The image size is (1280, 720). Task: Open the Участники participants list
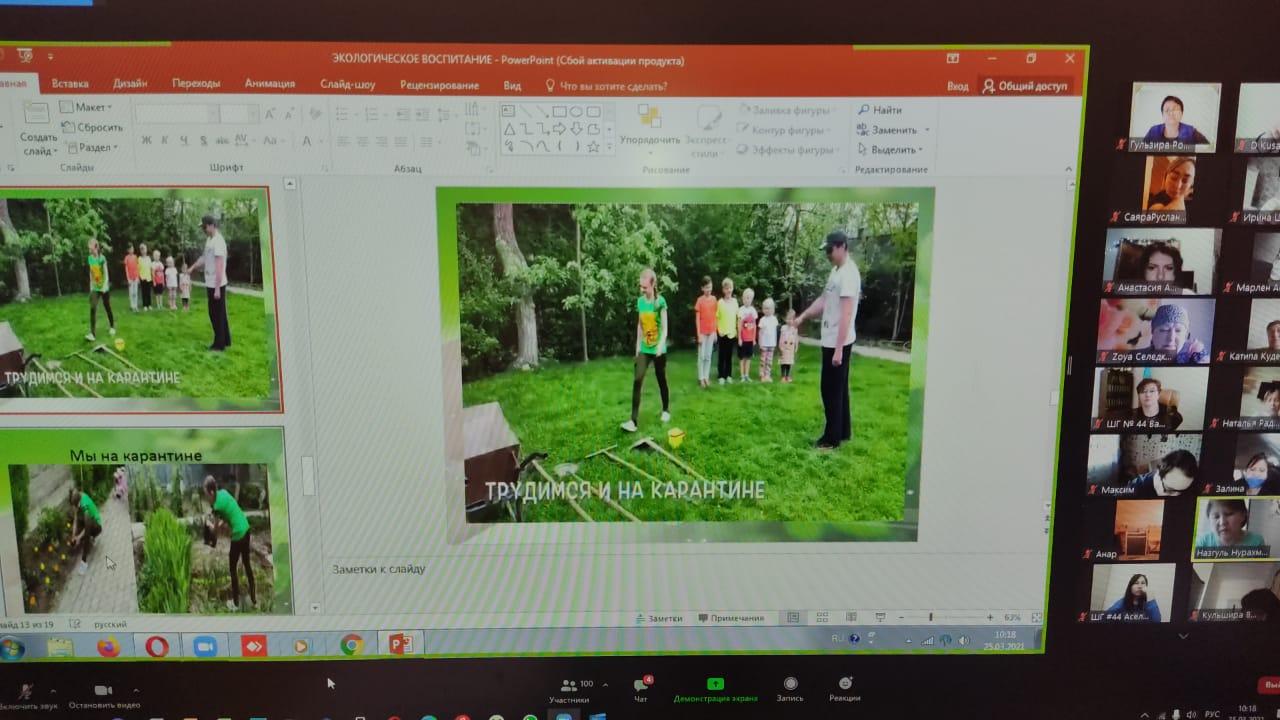tap(570, 686)
